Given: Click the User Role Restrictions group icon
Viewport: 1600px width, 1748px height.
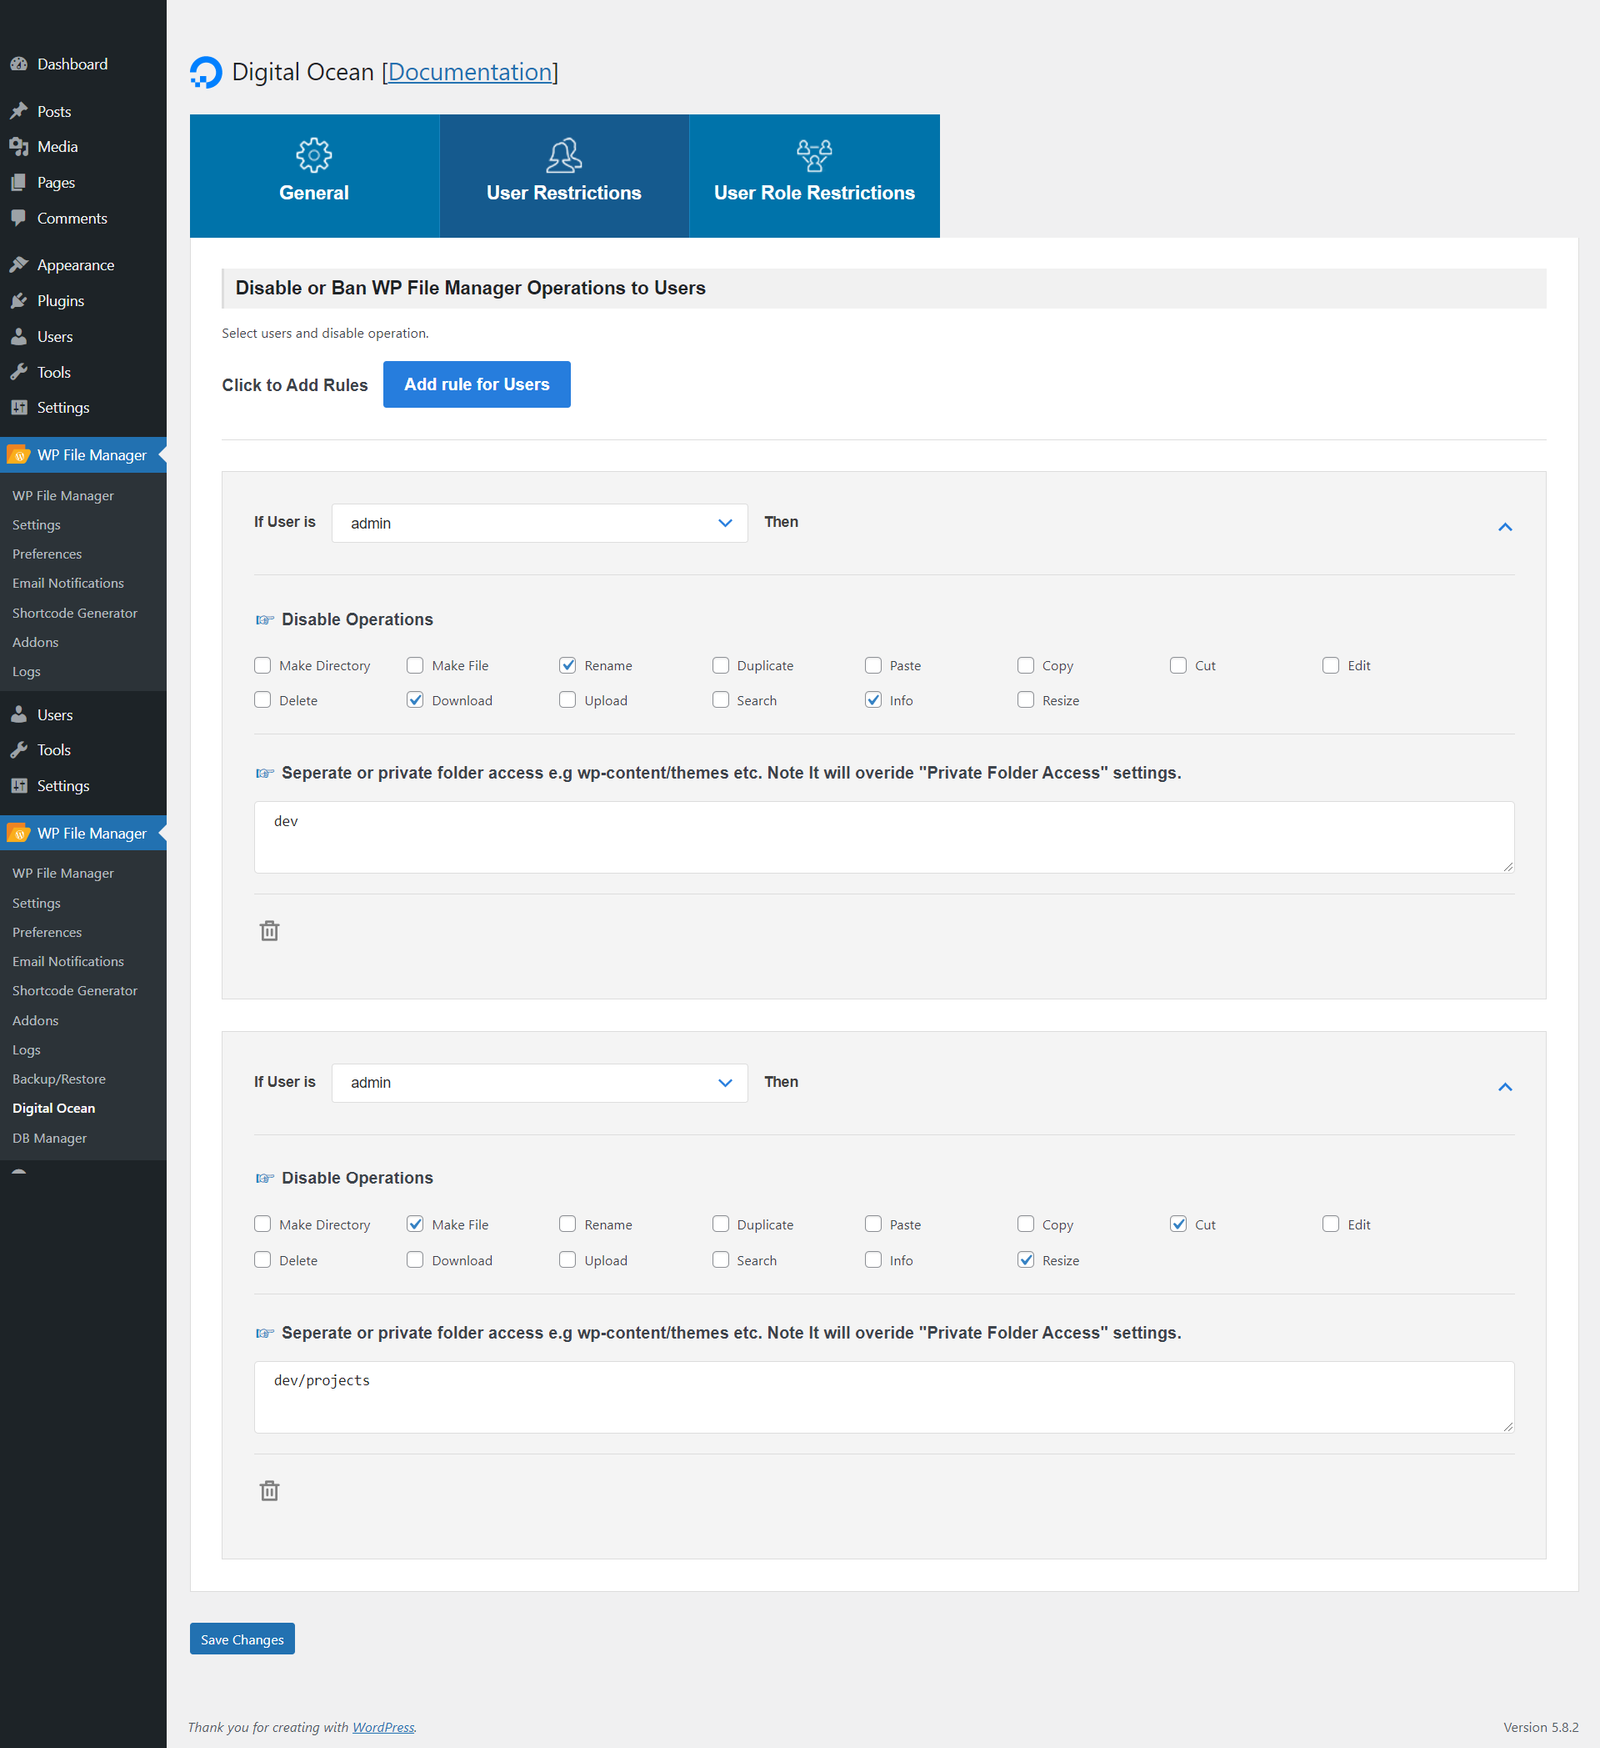Looking at the screenshot, I should (814, 155).
